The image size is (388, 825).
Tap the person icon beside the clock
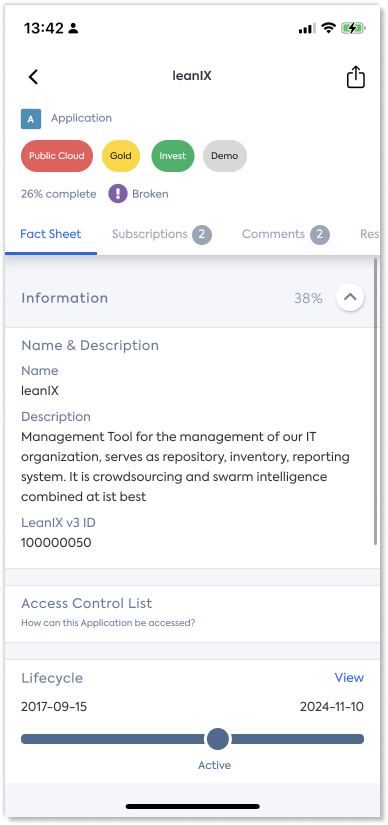(x=73, y=29)
